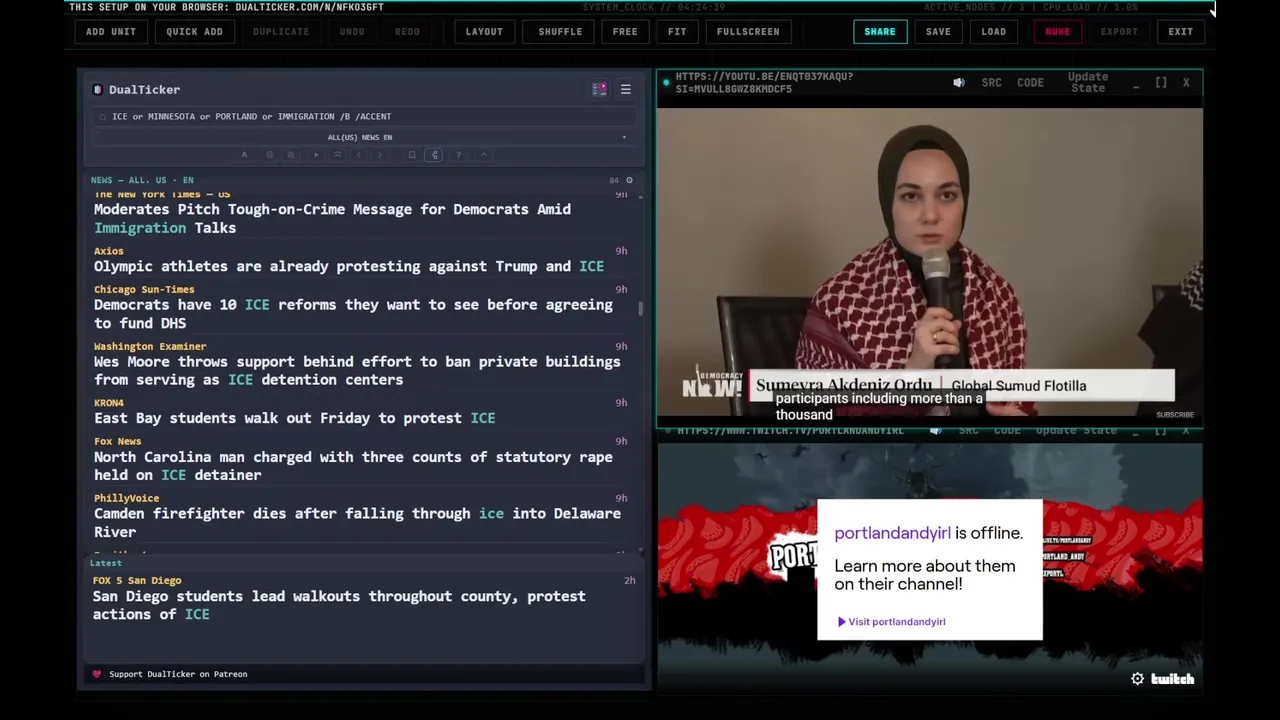Click the red NUKE button
Screen dimensions: 1280x720
(x=1057, y=32)
